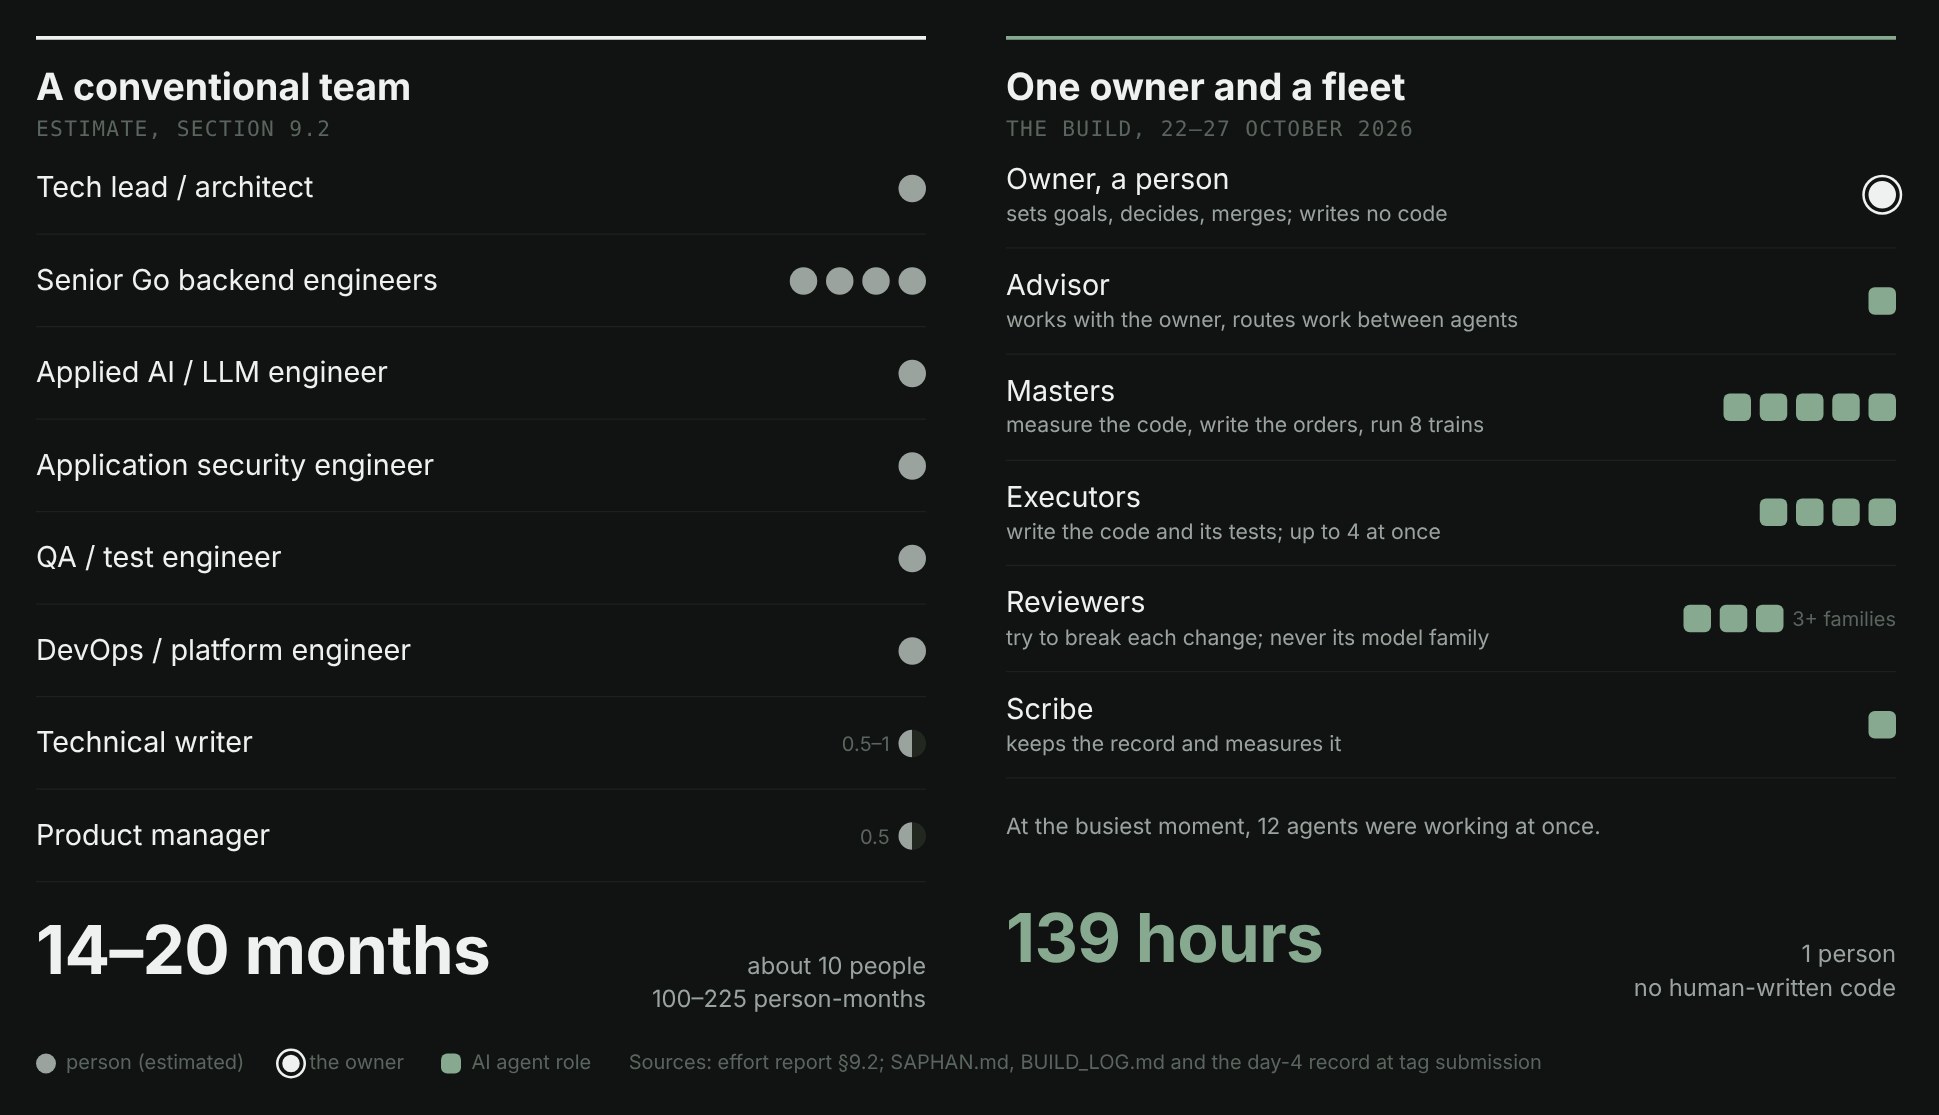Click "about 10 people" text
Image resolution: width=1939 pixels, height=1115 pixels.
coord(836,966)
